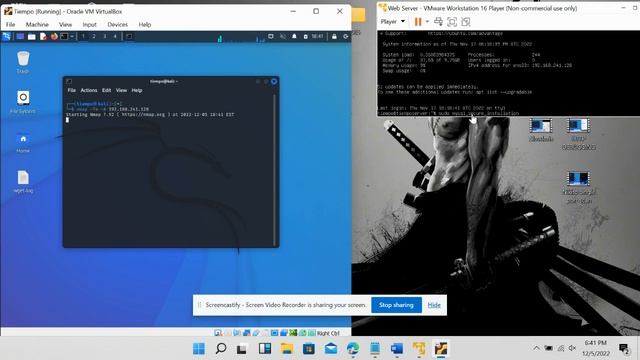The width and height of the screenshot is (640, 360).
Task: Expand the terminal launcher dropdown arrow in Kali panel
Action: coord(72,37)
